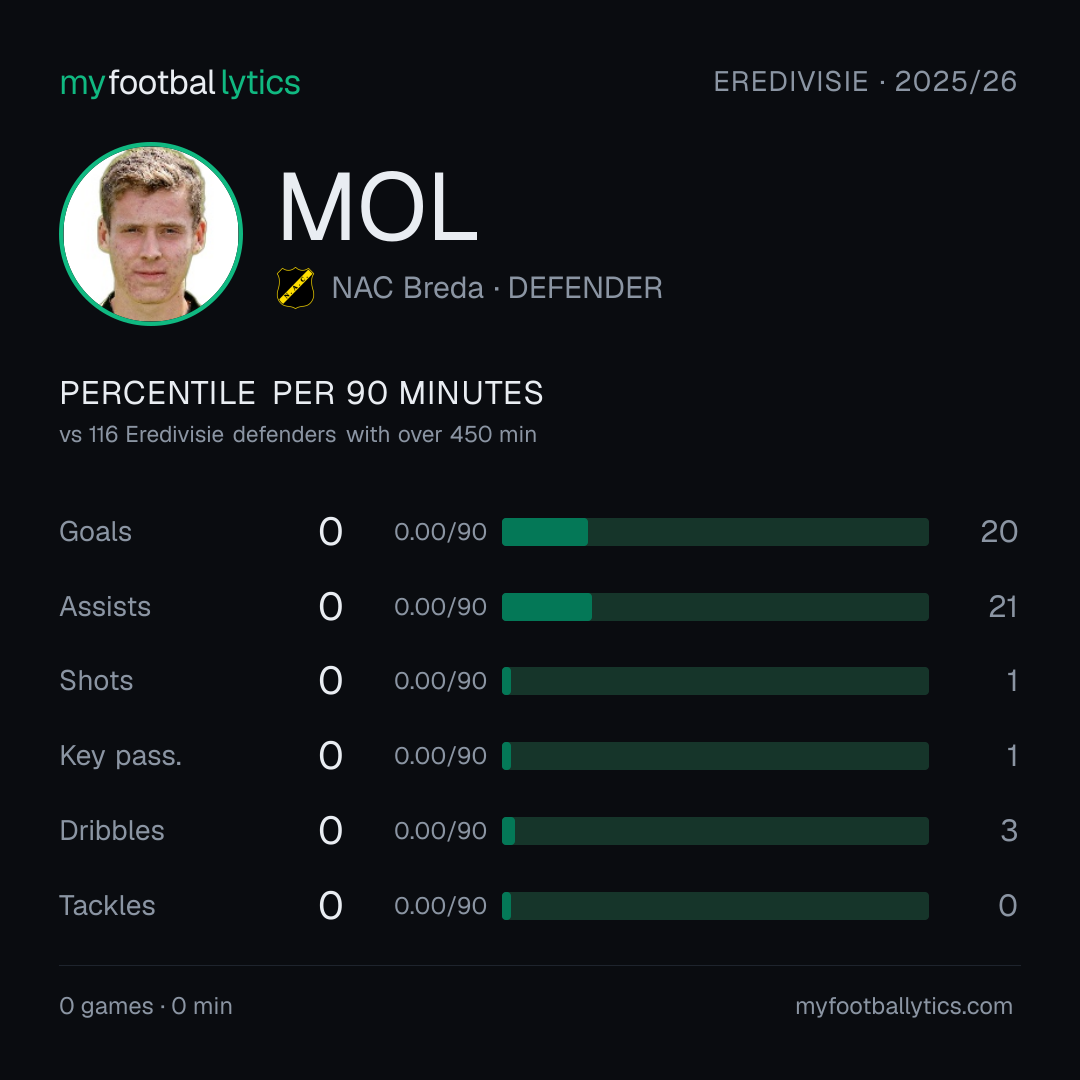
Task: Open the myfootballytics.com footer link
Action: pos(904,1006)
